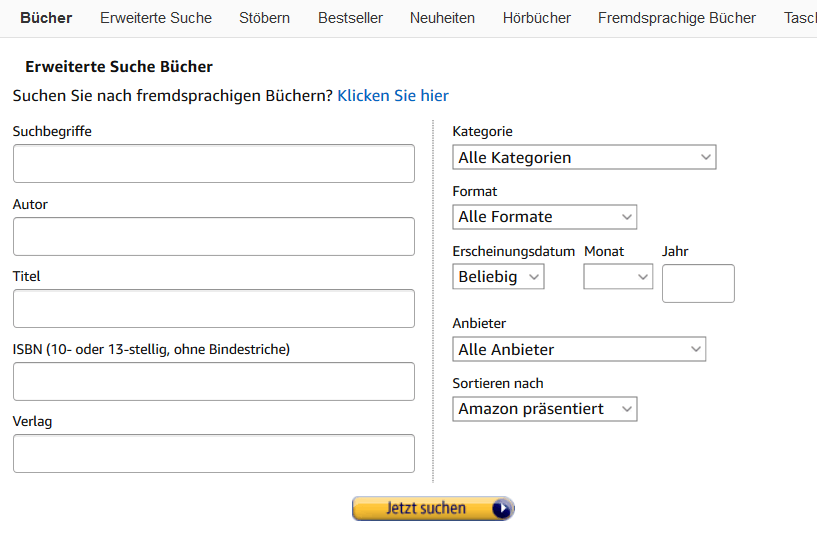The height and width of the screenshot is (536, 817).
Task: Click into the Suchbegriffe field
Action: [x=213, y=163]
